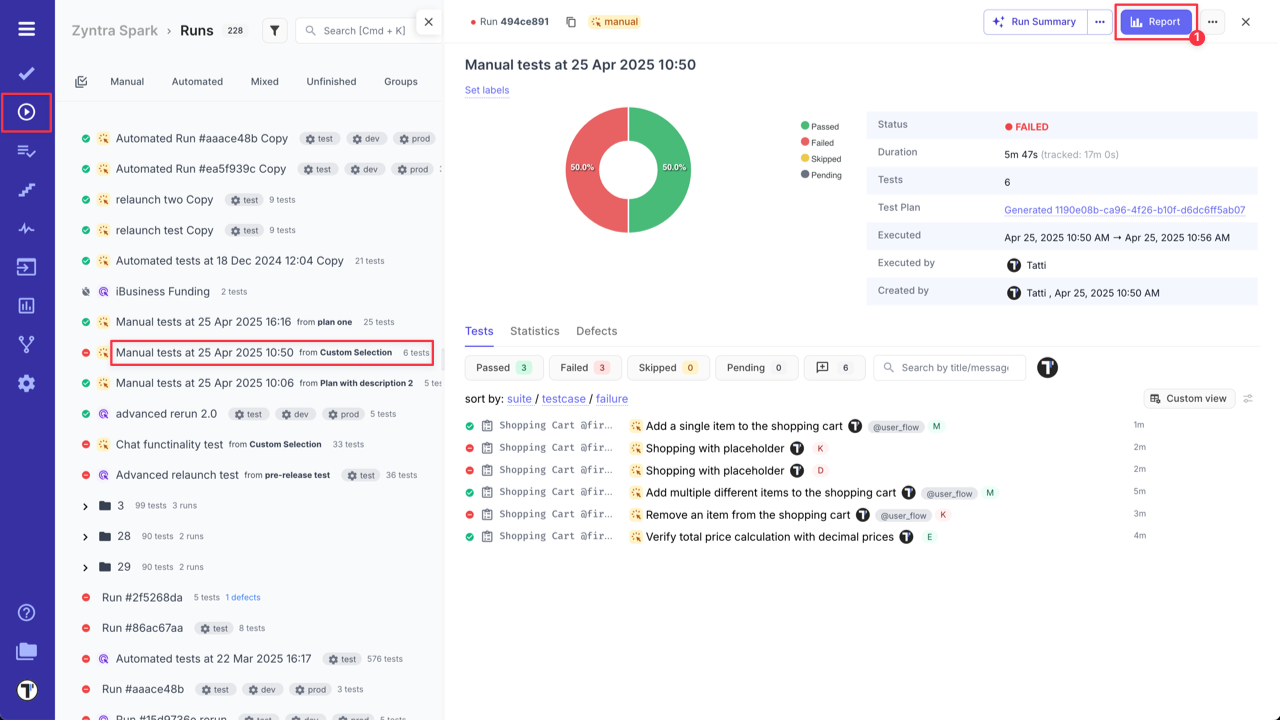Image resolution: width=1280 pixels, height=720 pixels.
Task: Switch to the Automated runs tab
Action: click(197, 81)
